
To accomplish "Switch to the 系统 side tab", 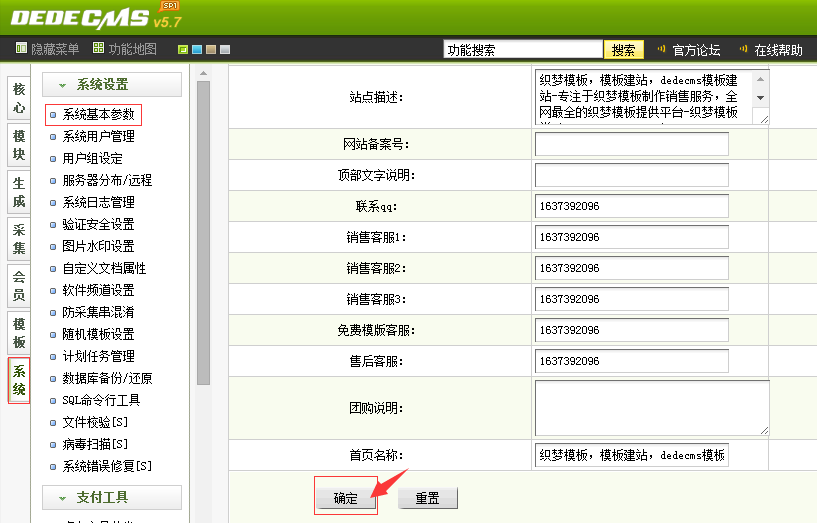I will point(19,380).
